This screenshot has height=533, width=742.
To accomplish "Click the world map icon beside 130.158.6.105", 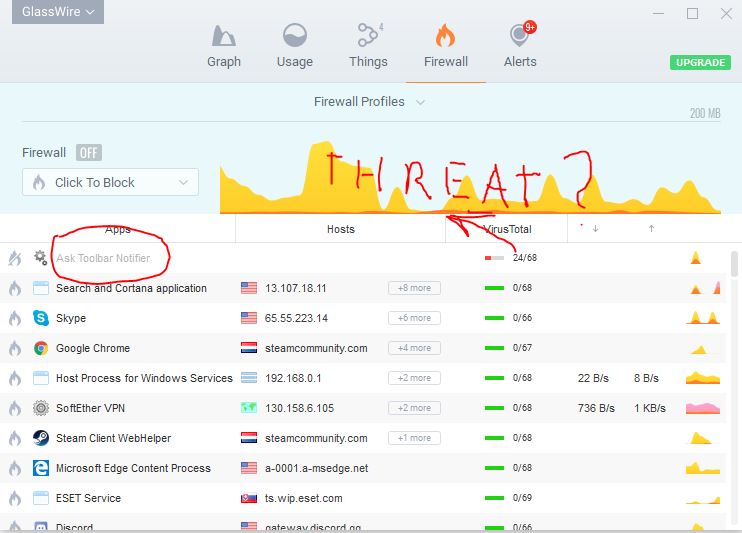I will pos(249,408).
